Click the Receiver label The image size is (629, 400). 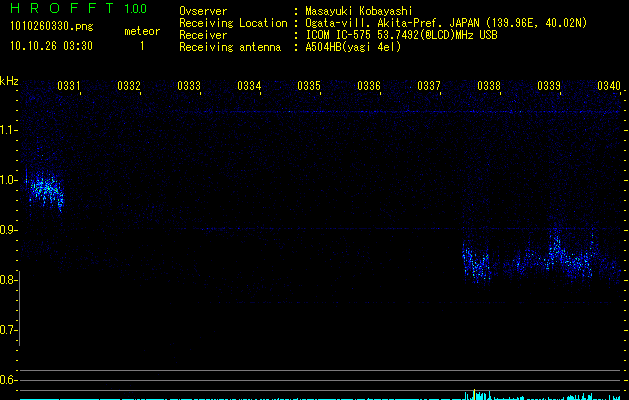pyautogui.click(x=203, y=35)
